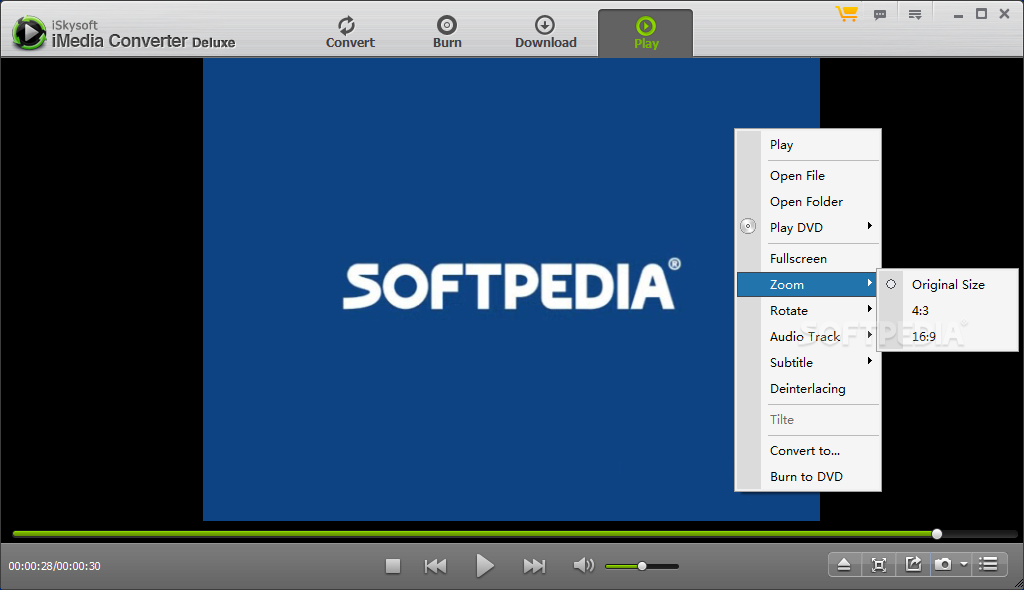
Task: Choose Convert to... from context menu
Action: tap(808, 451)
